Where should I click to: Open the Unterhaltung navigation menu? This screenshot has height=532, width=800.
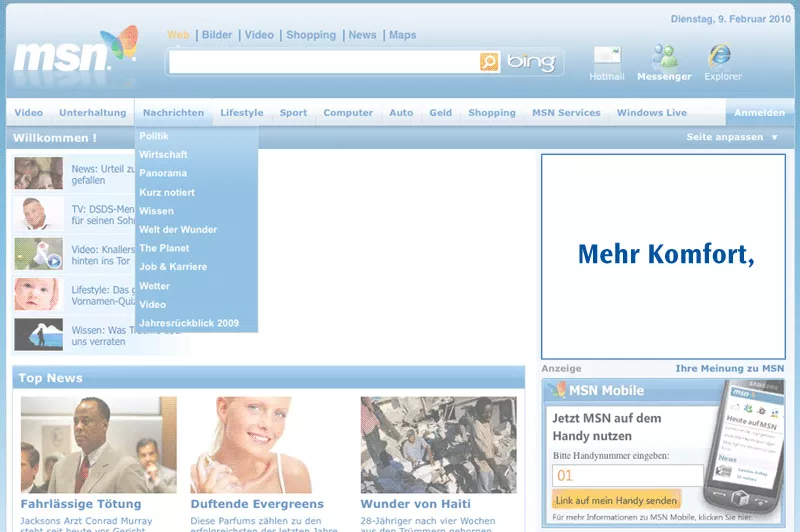[x=93, y=112]
